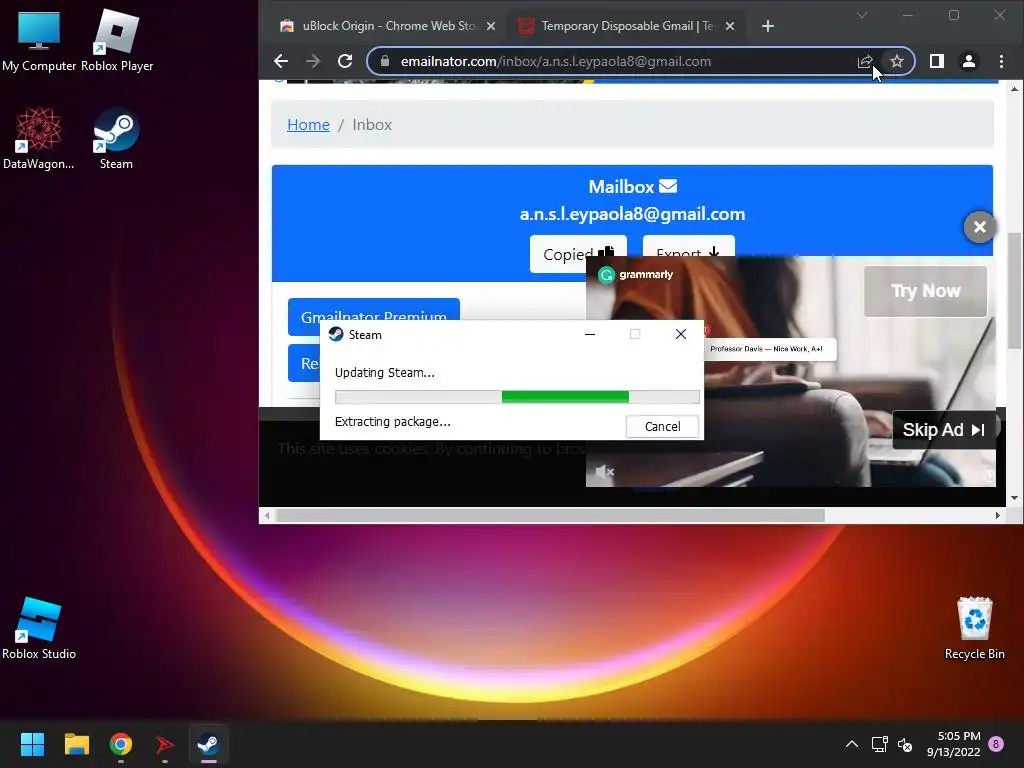Select the Roblox Studio desktop shortcut
The image size is (1024, 768).
click(39, 628)
